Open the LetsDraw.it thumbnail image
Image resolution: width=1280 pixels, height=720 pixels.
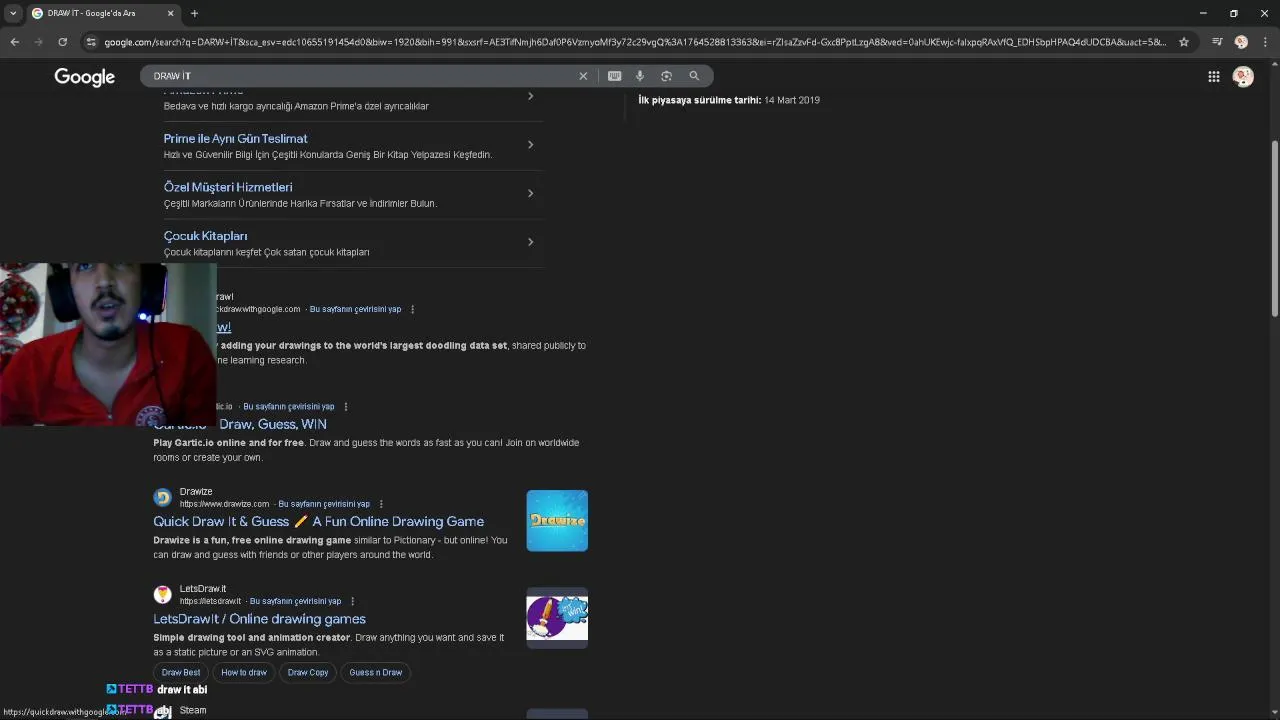tap(557, 617)
